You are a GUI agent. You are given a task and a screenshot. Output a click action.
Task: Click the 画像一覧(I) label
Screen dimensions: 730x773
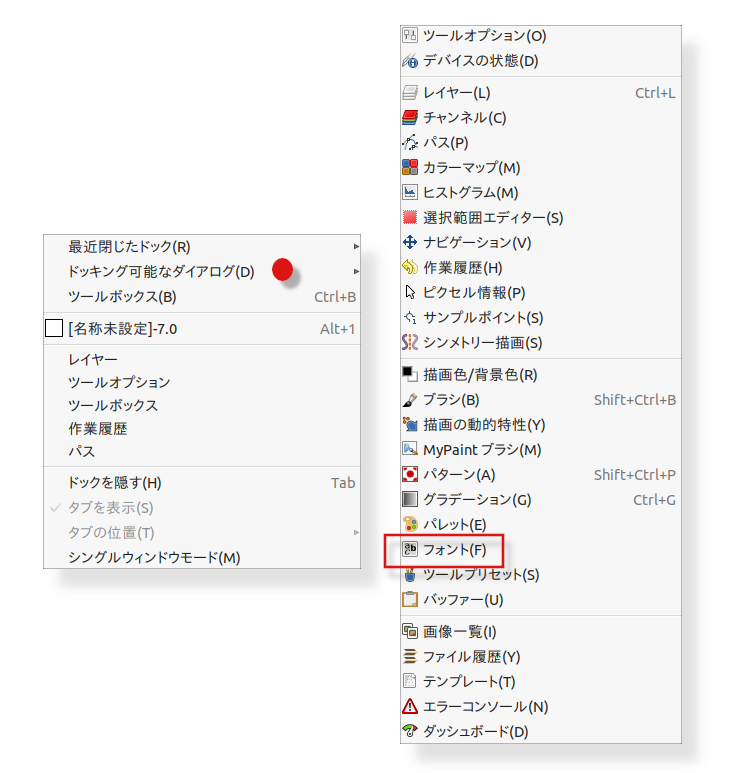459,632
